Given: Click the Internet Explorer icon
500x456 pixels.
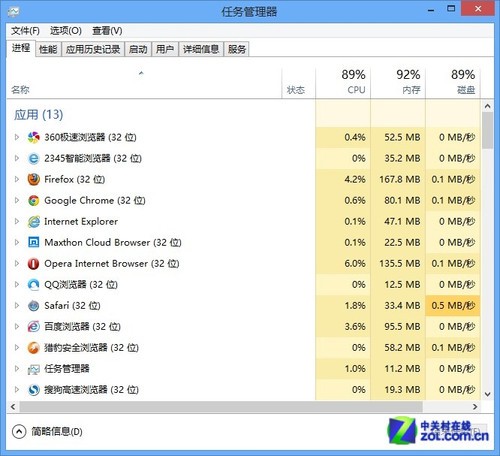Looking at the screenshot, I should click(x=33, y=221).
